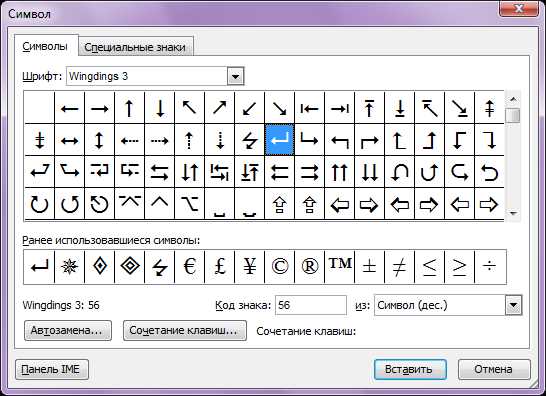Pick the pound sign in recent symbols
This screenshot has width=546, height=396.
[x=220, y=267]
